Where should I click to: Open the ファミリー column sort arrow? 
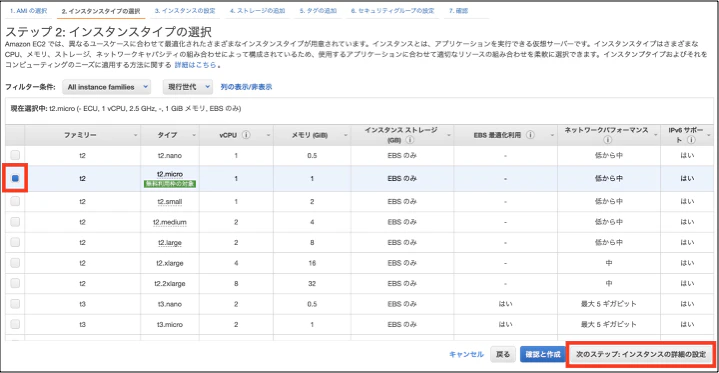135,135
